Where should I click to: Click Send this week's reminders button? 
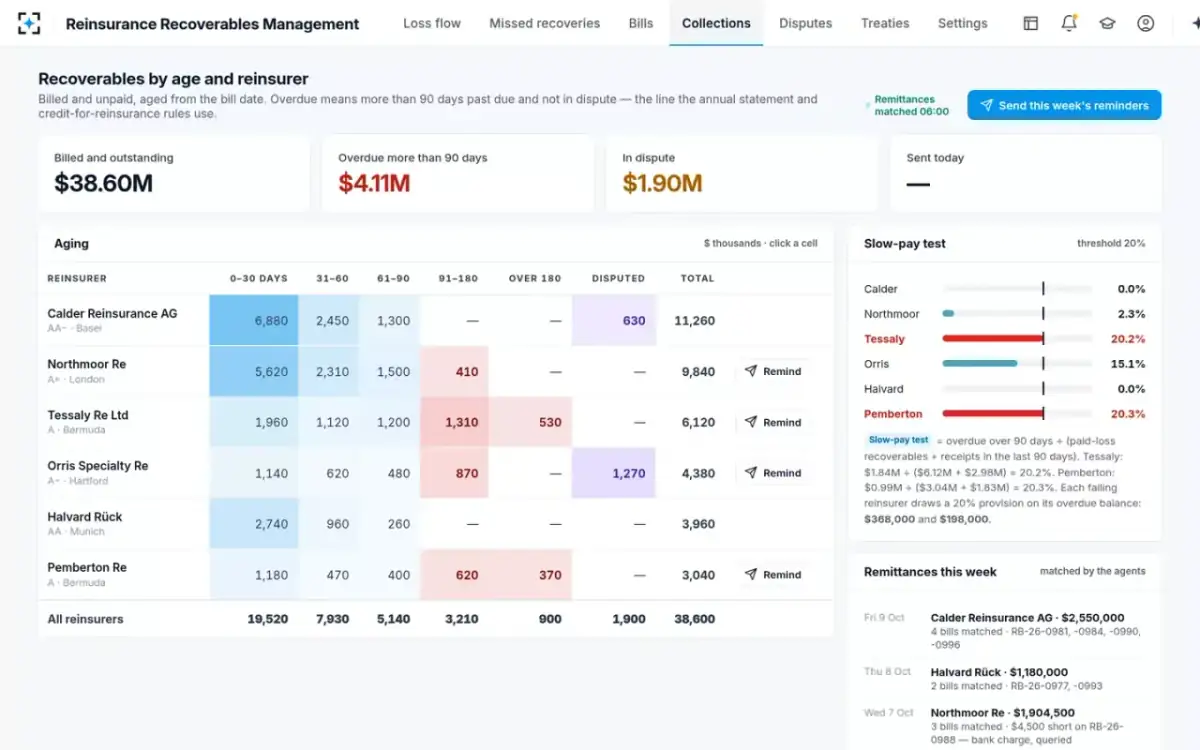1064,105
